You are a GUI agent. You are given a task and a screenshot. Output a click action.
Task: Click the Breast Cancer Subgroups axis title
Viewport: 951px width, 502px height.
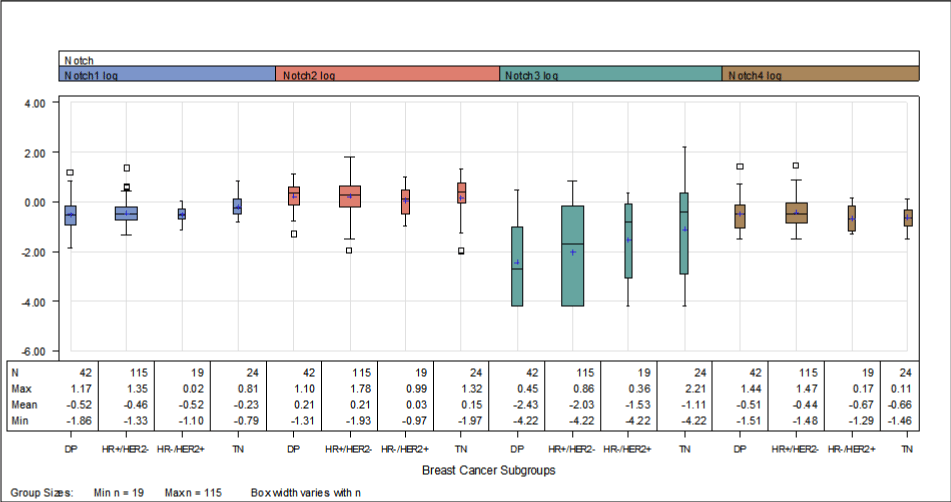489,469
